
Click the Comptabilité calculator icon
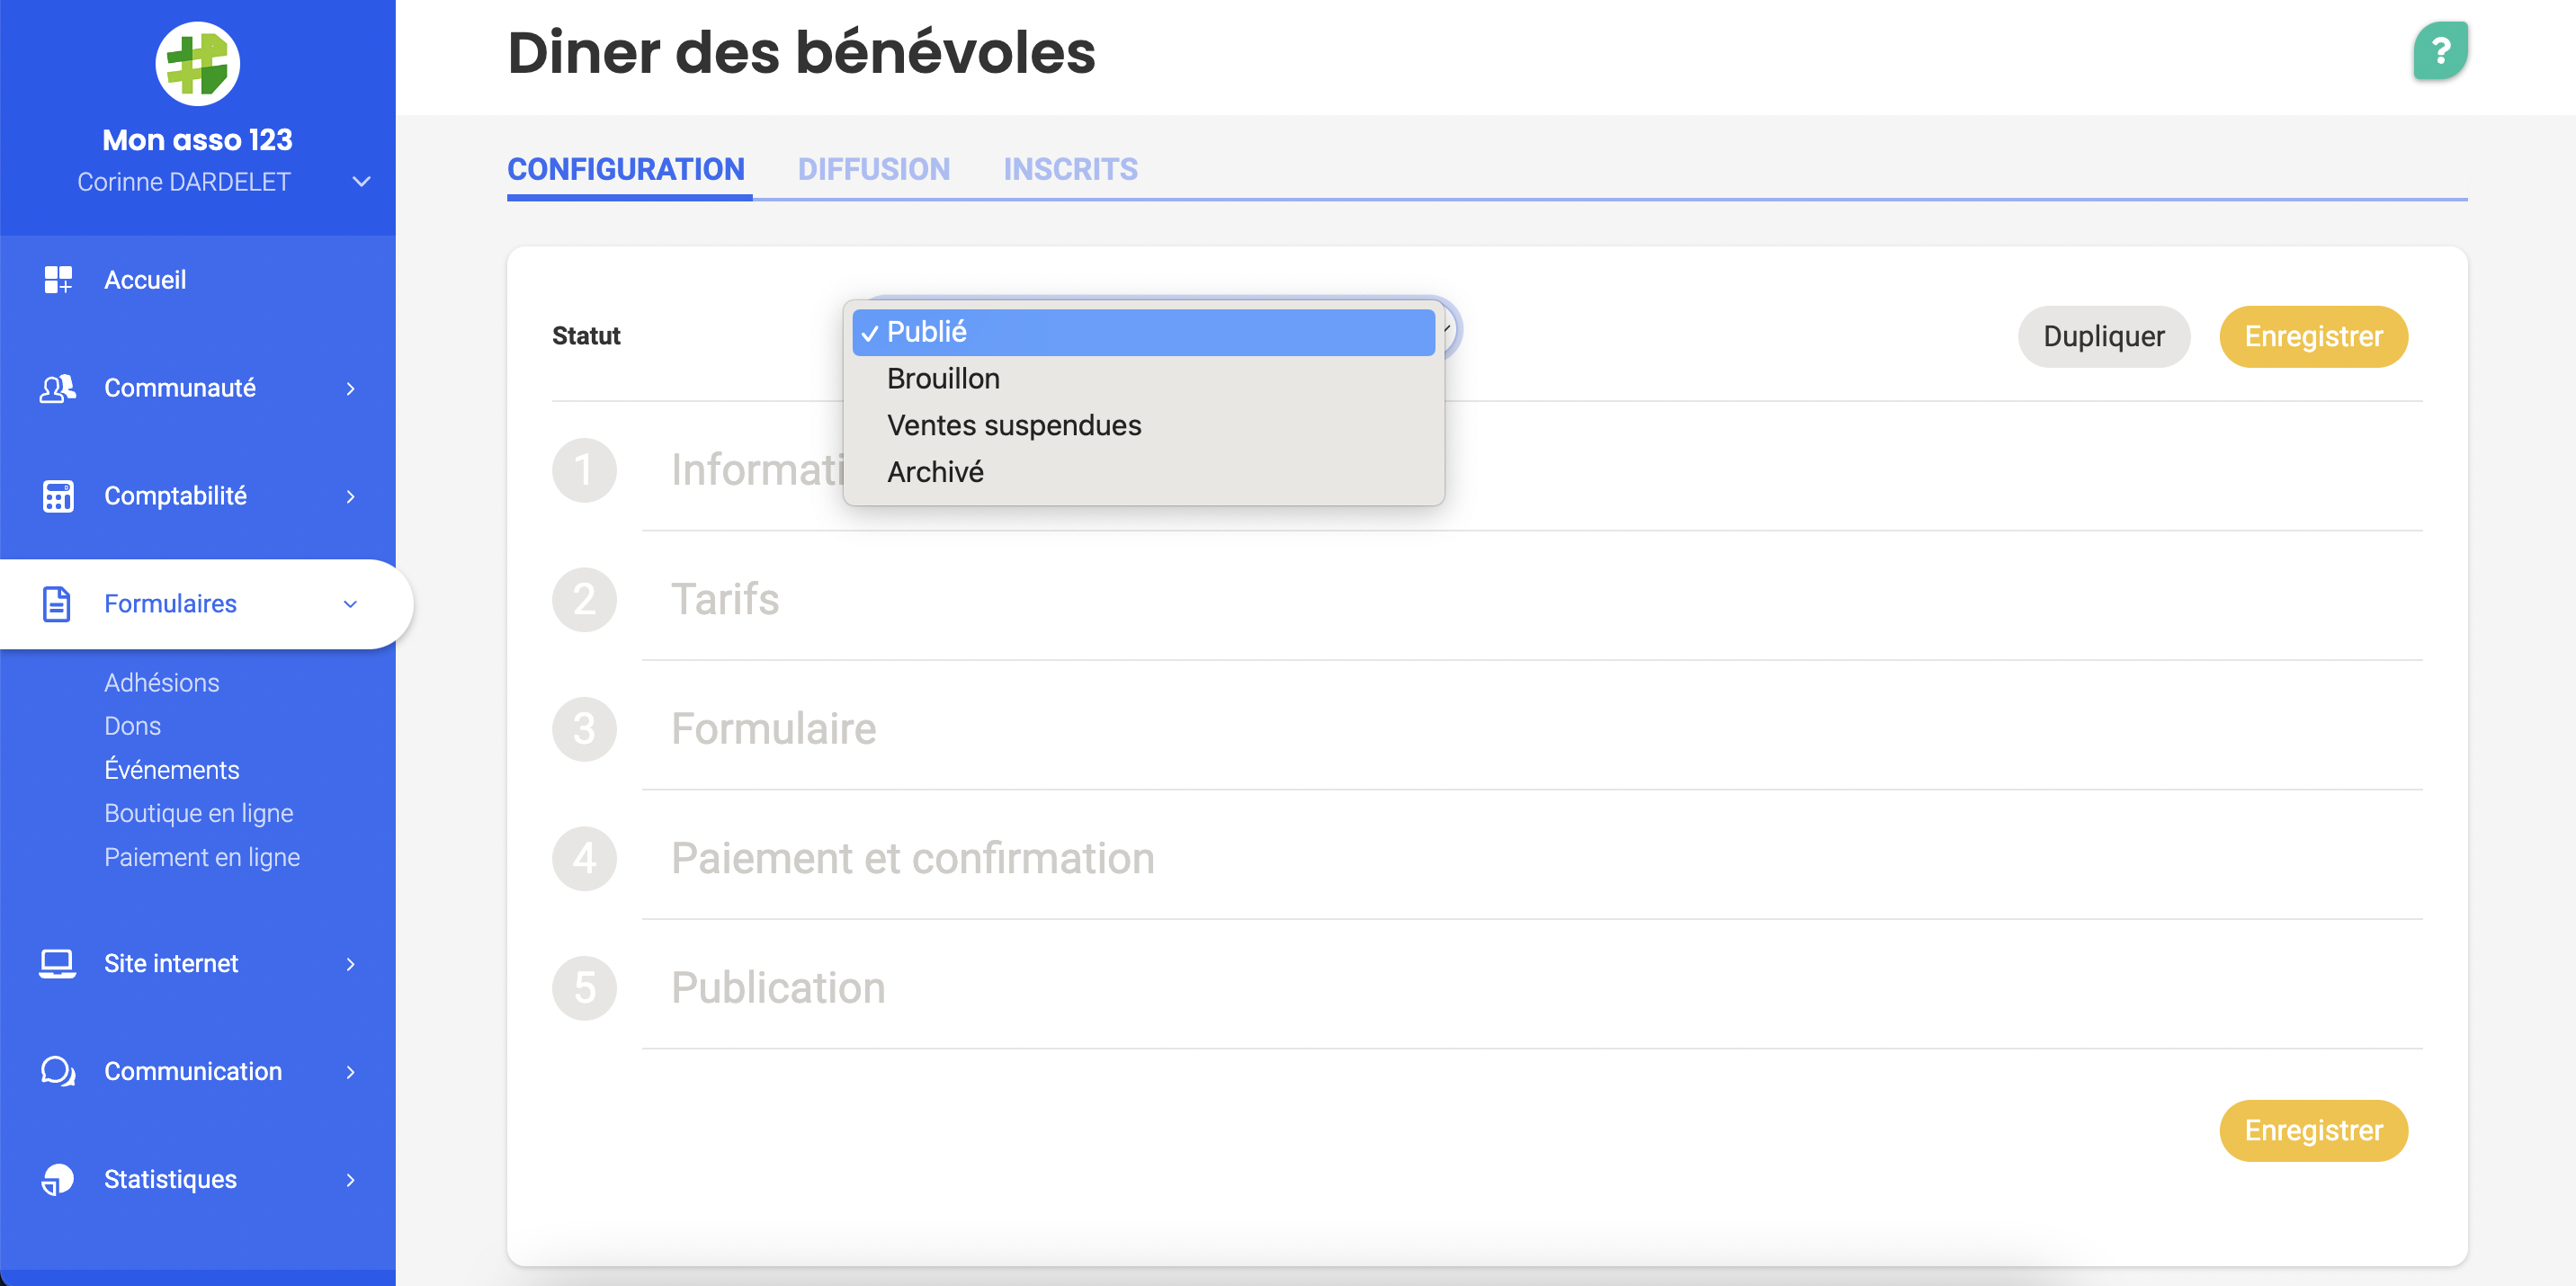pyautogui.click(x=58, y=496)
